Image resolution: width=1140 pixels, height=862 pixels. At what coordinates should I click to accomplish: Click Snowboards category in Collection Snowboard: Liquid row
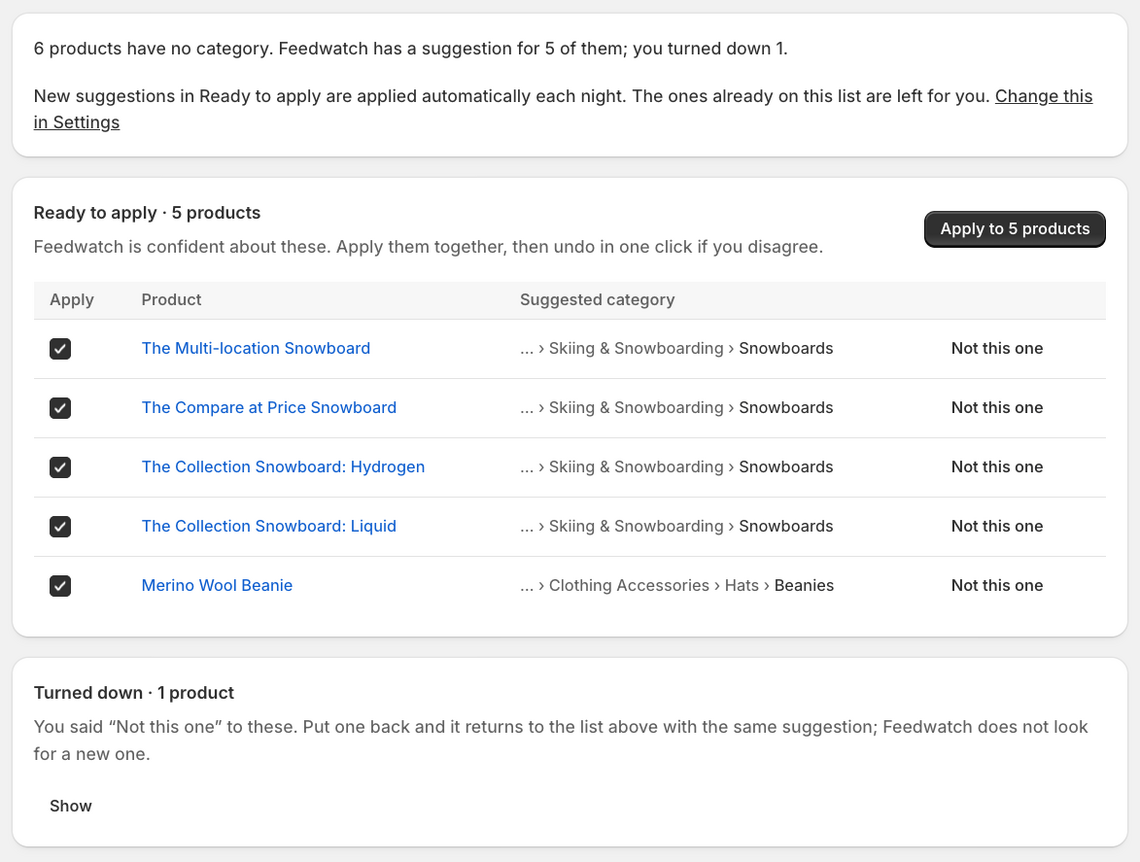tap(786, 526)
